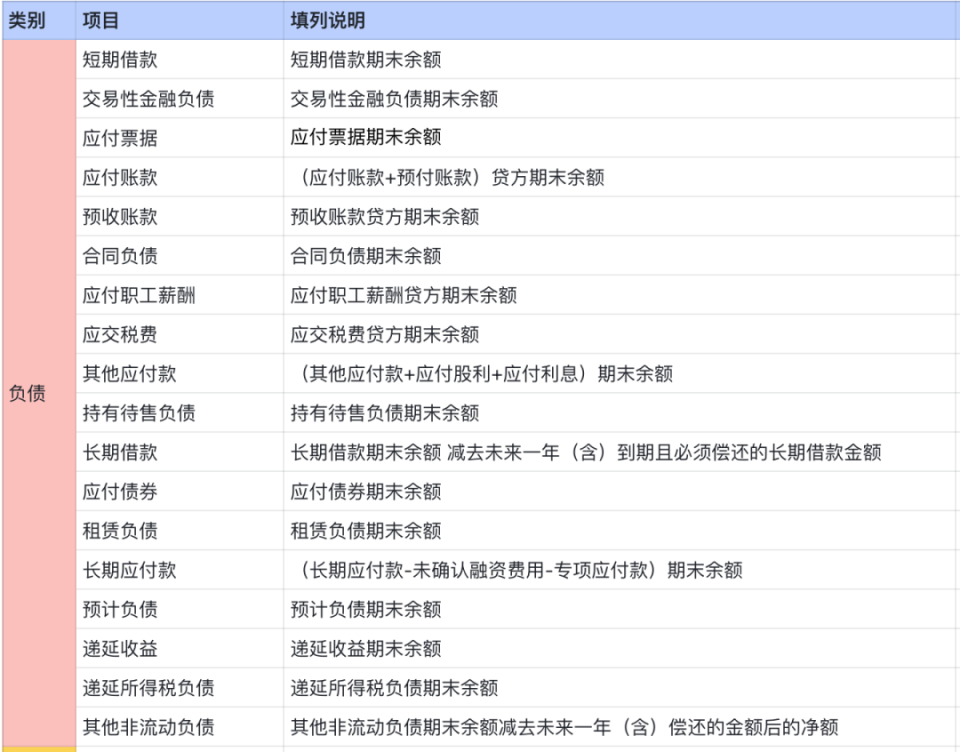960x752 pixels.
Task: Select the 应交税费 item cell
Action: click(x=180, y=334)
